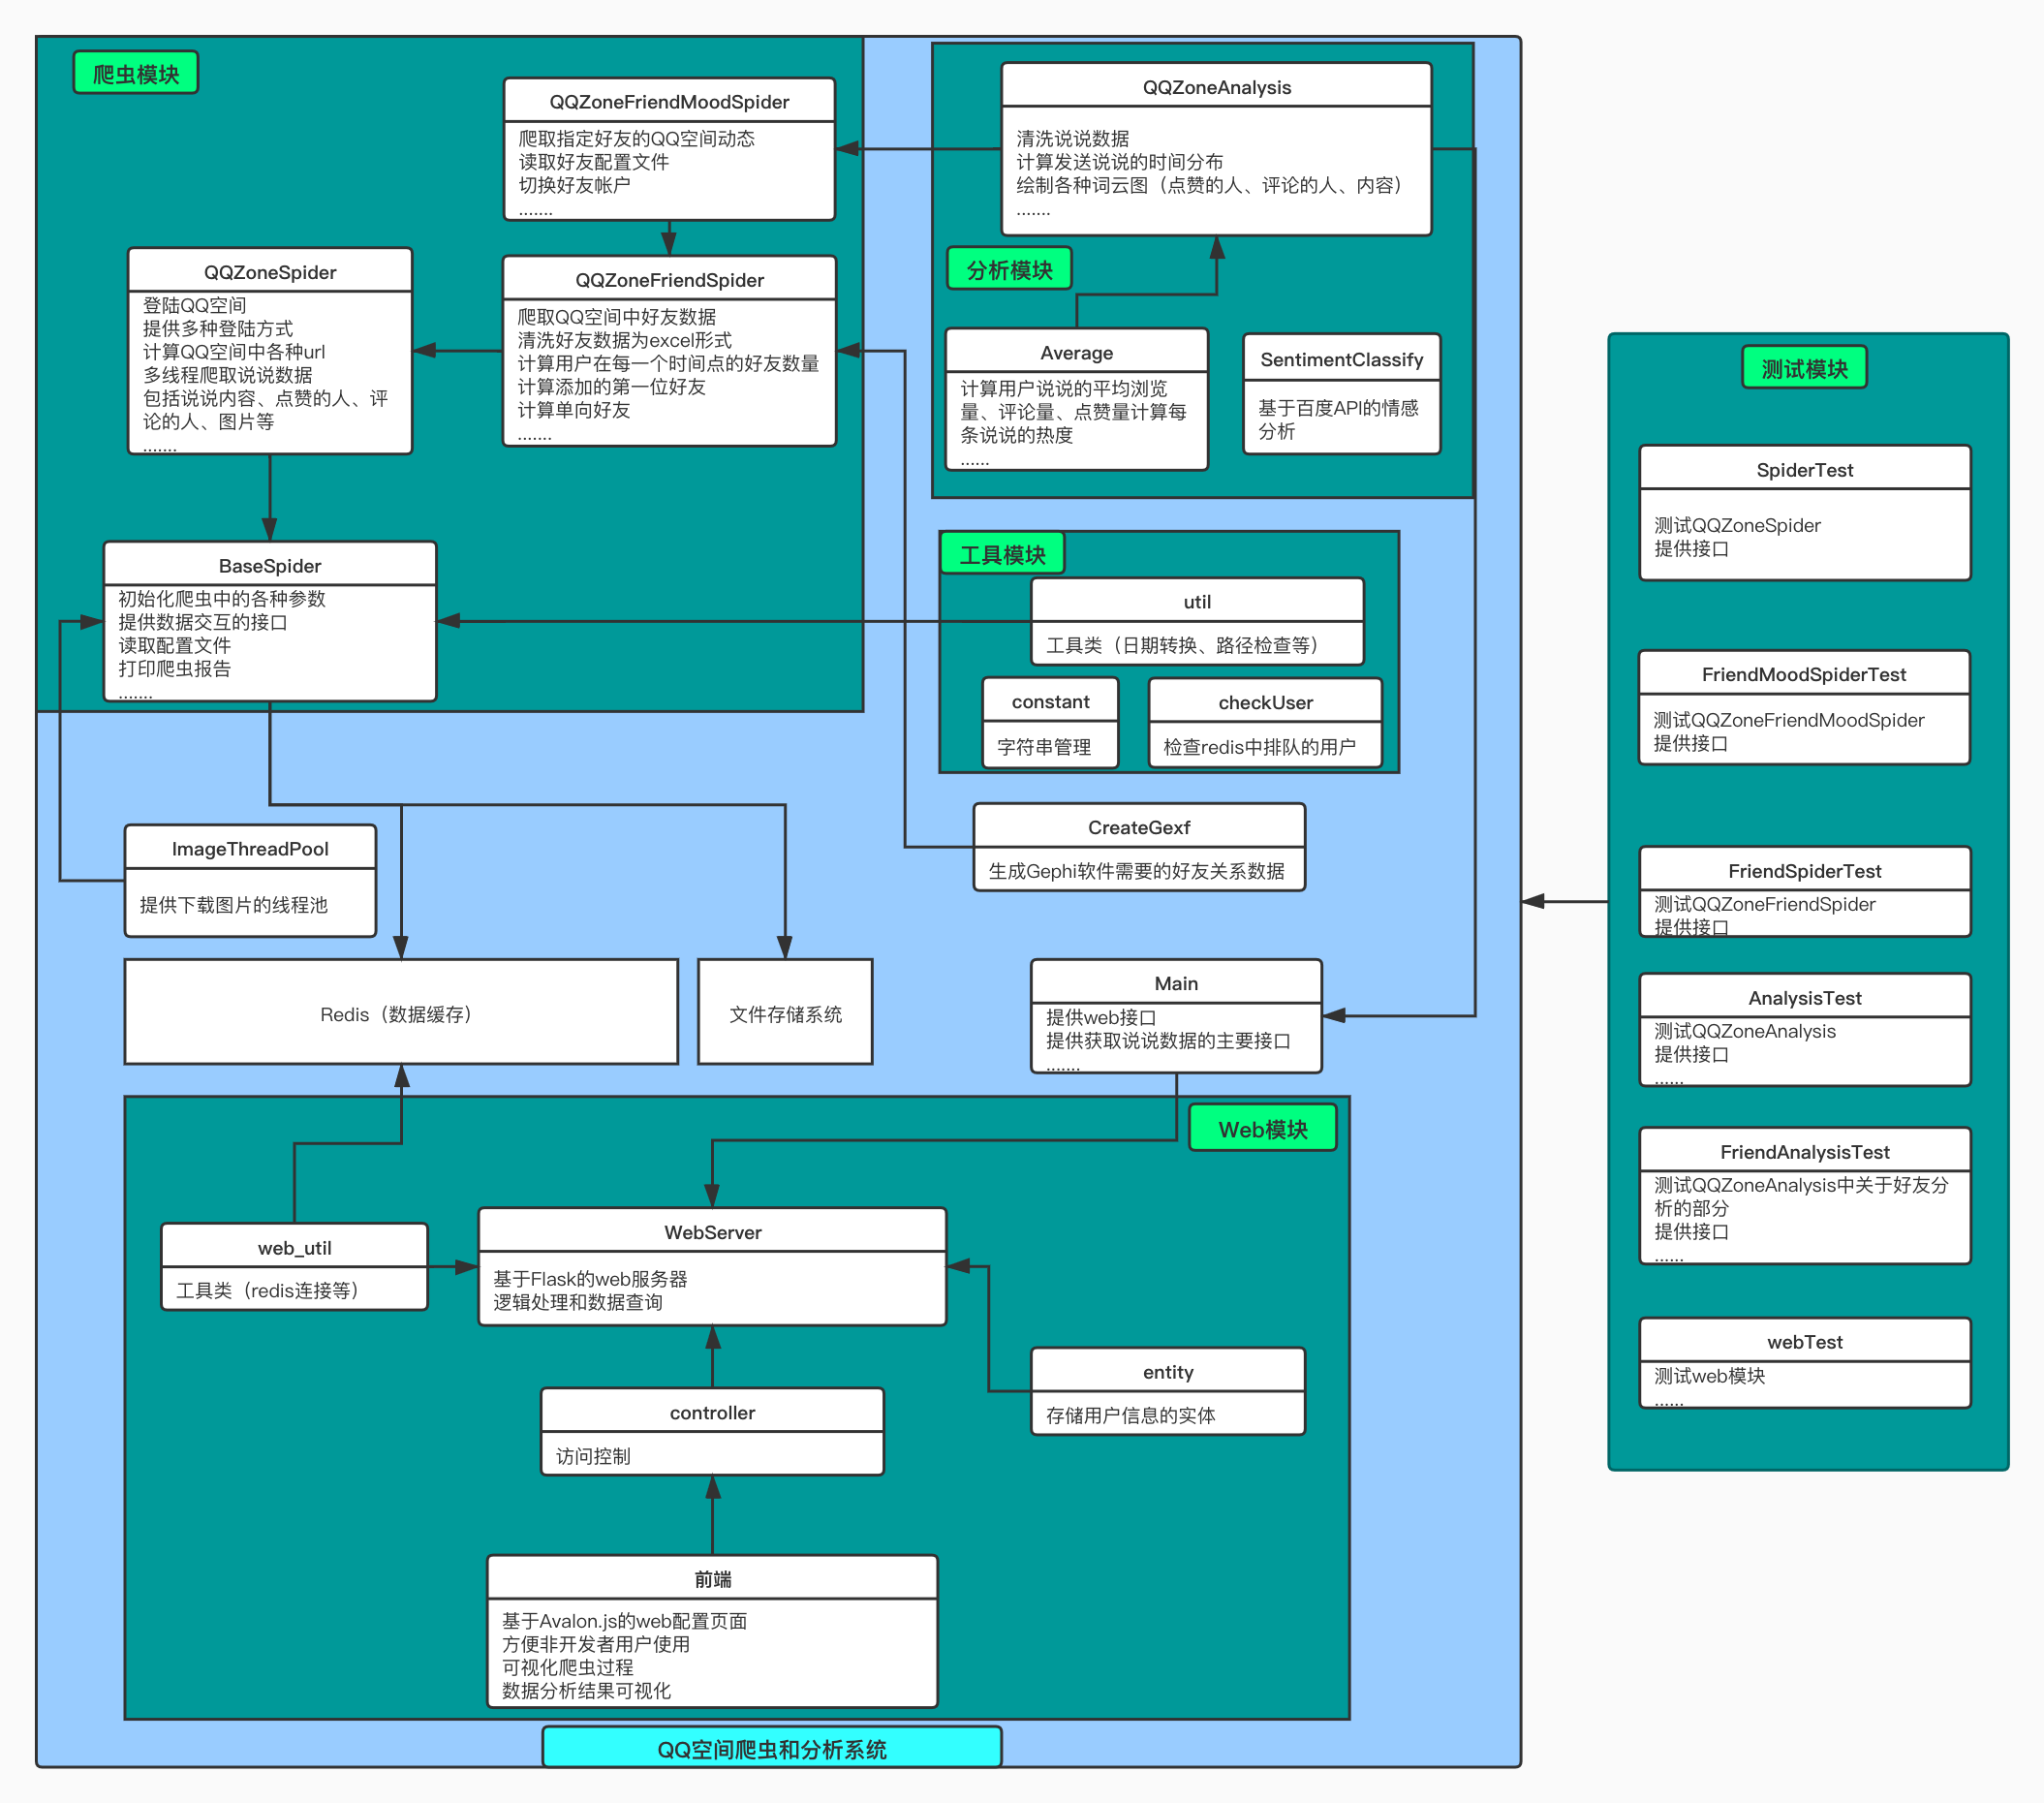This screenshot has height=1803, width=2044.
Task: Click the Redis（数据缓存）block
Action: [x=400, y=1013]
